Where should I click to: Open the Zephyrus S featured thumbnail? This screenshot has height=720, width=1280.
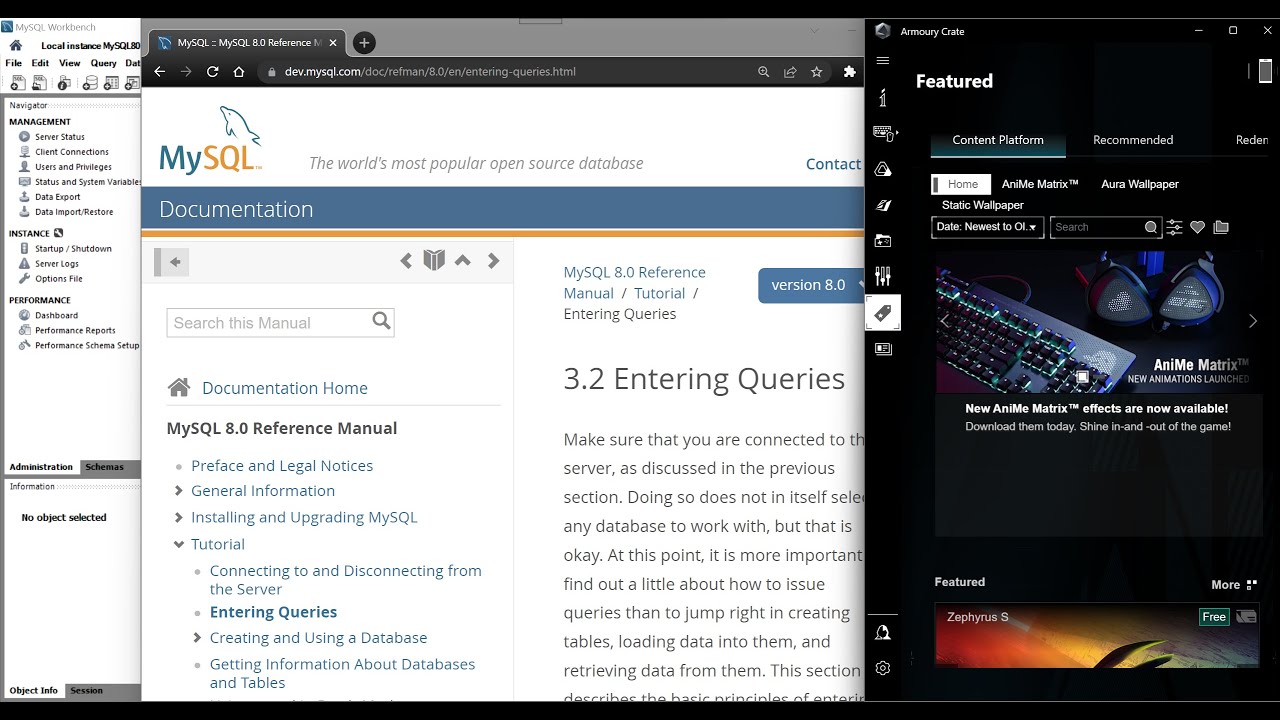click(1096, 635)
